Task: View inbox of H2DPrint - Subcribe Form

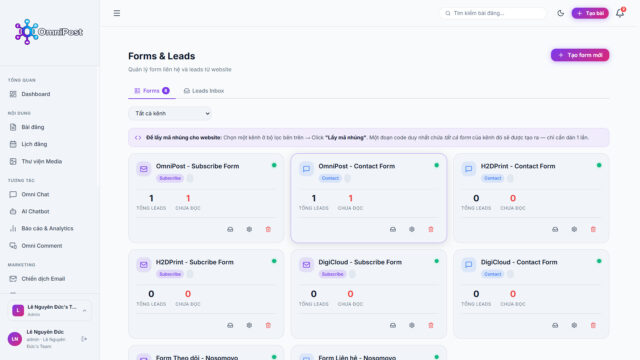Action: pos(230,325)
